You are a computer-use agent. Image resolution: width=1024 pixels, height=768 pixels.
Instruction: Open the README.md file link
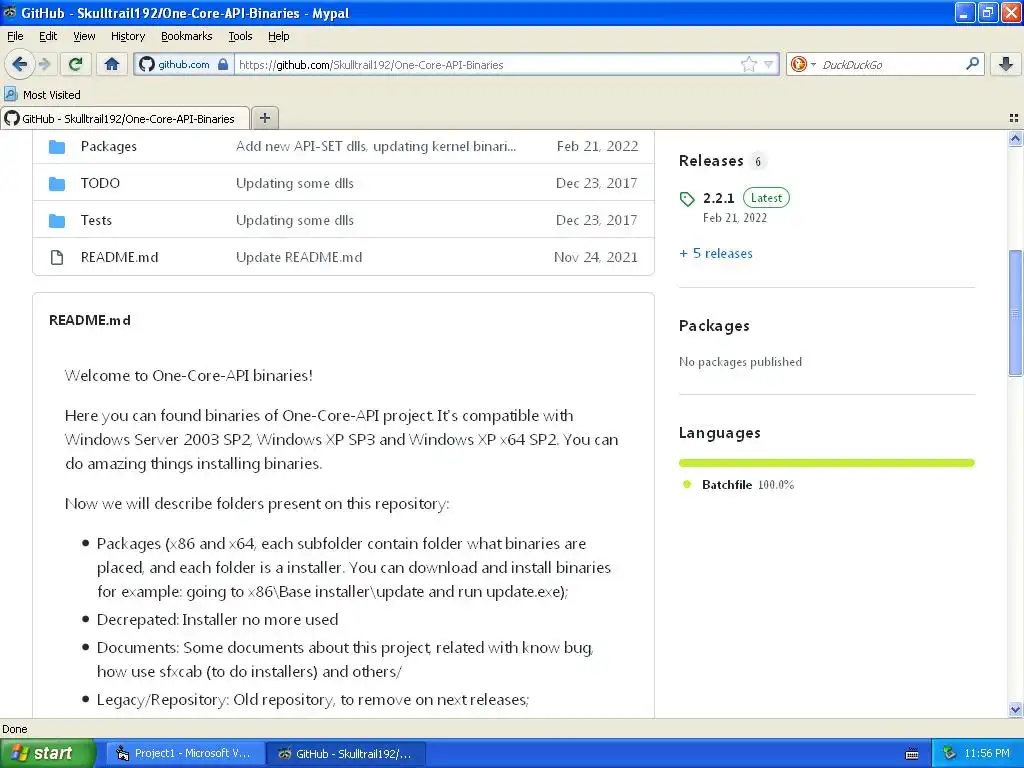tap(119, 257)
